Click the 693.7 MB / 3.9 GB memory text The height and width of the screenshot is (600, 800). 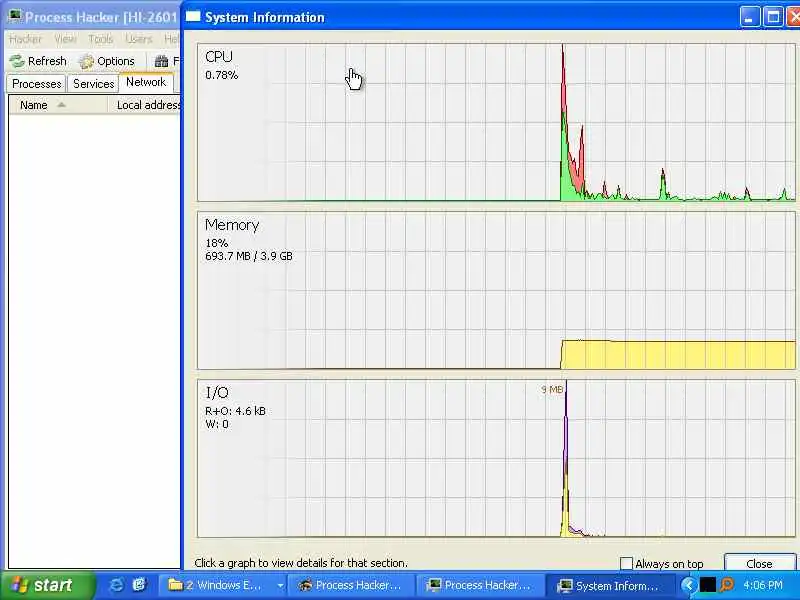[249, 256]
